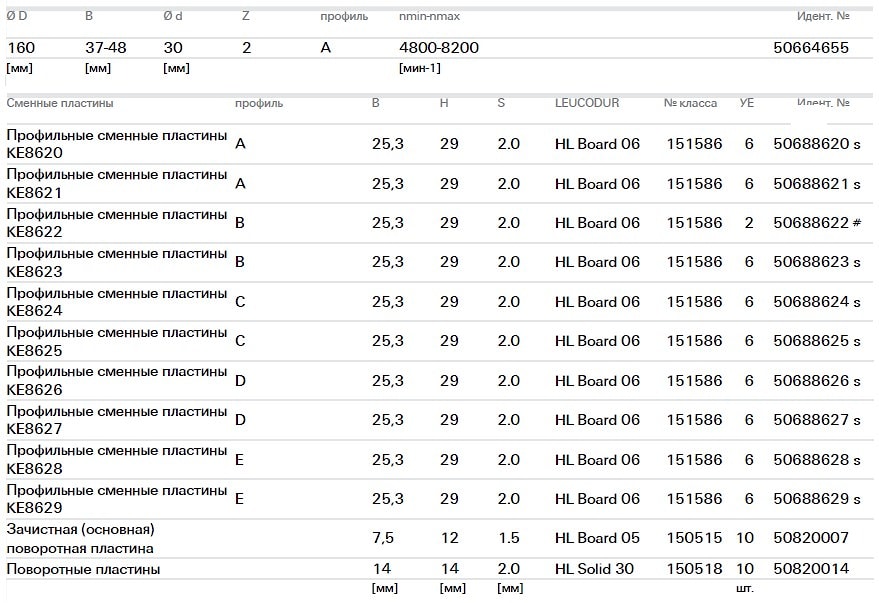Click the "HL Board 05" material cell
The height and width of the screenshot is (603, 879).
click(597, 538)
